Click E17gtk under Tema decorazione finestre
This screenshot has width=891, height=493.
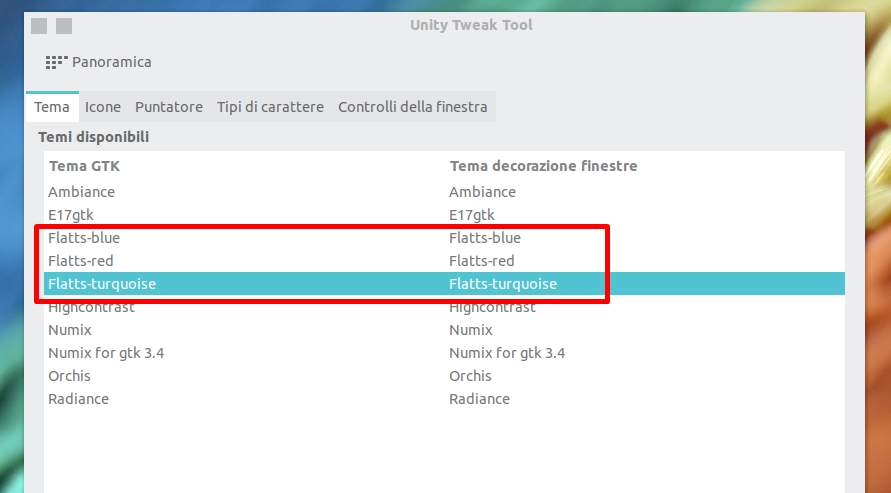[472, 215]
